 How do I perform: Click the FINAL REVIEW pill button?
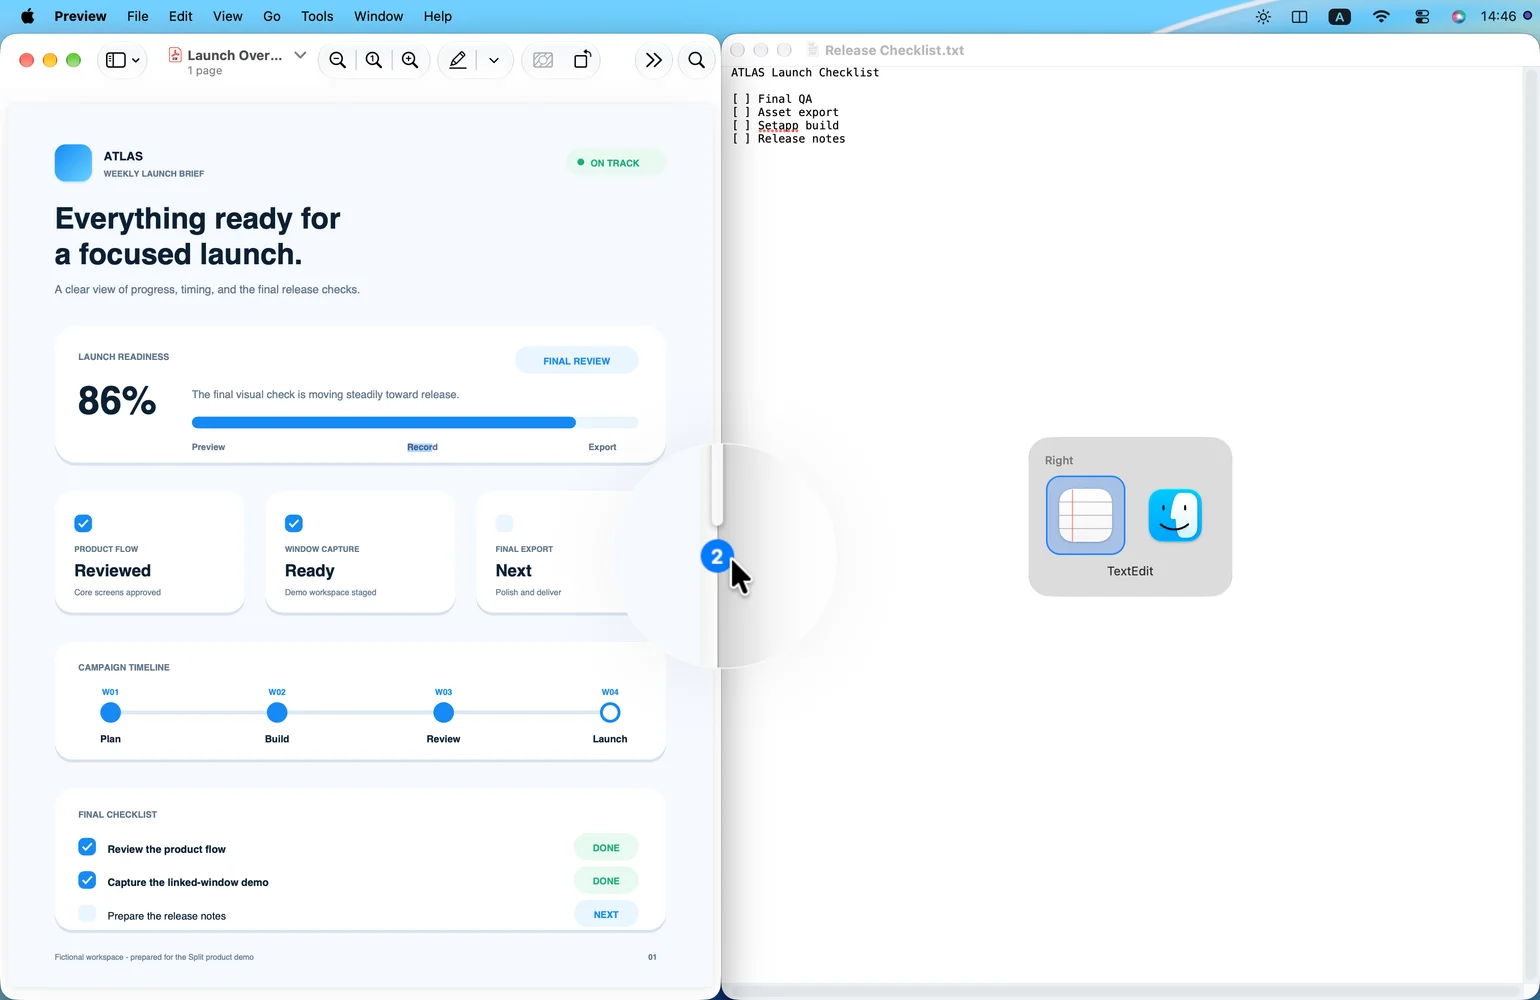(x=576, y=360)
